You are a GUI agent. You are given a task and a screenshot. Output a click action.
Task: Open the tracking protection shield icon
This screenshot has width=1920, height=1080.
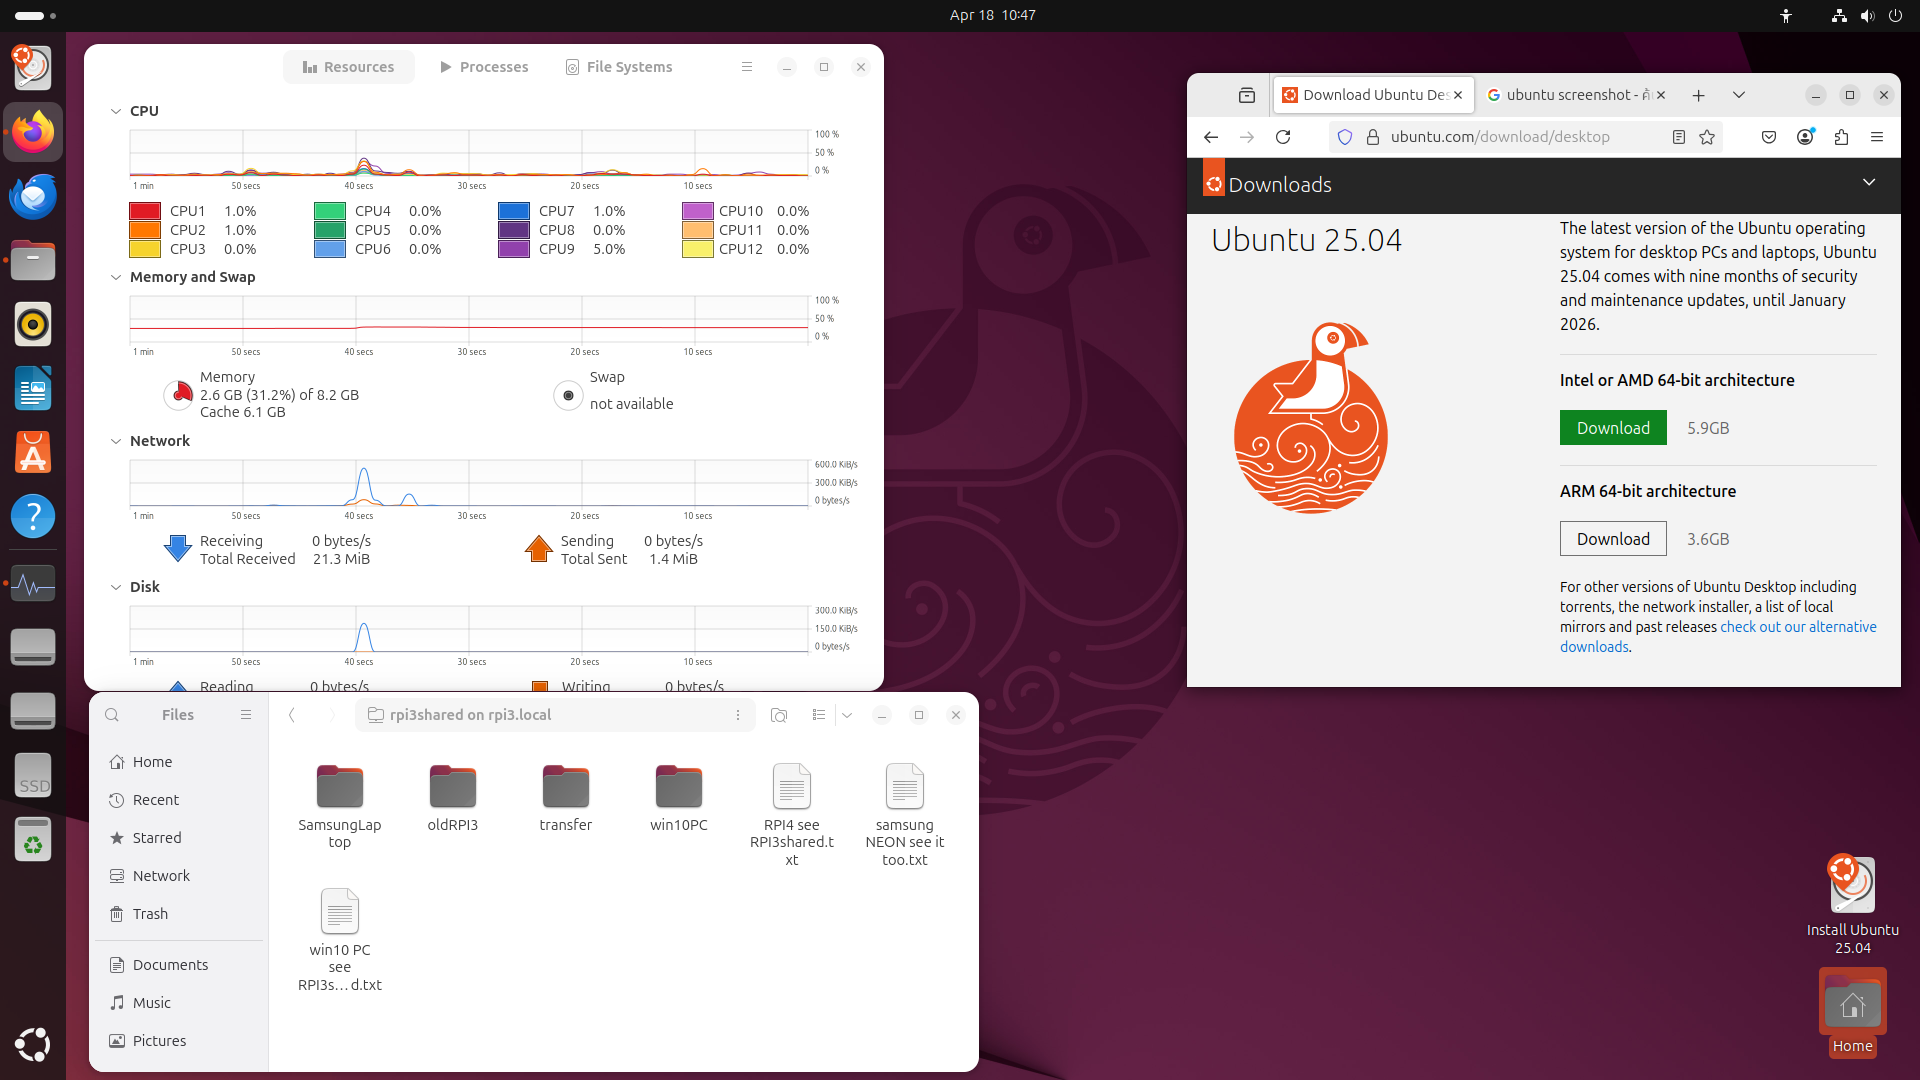pyautogui.click(x=1345, y=137)
